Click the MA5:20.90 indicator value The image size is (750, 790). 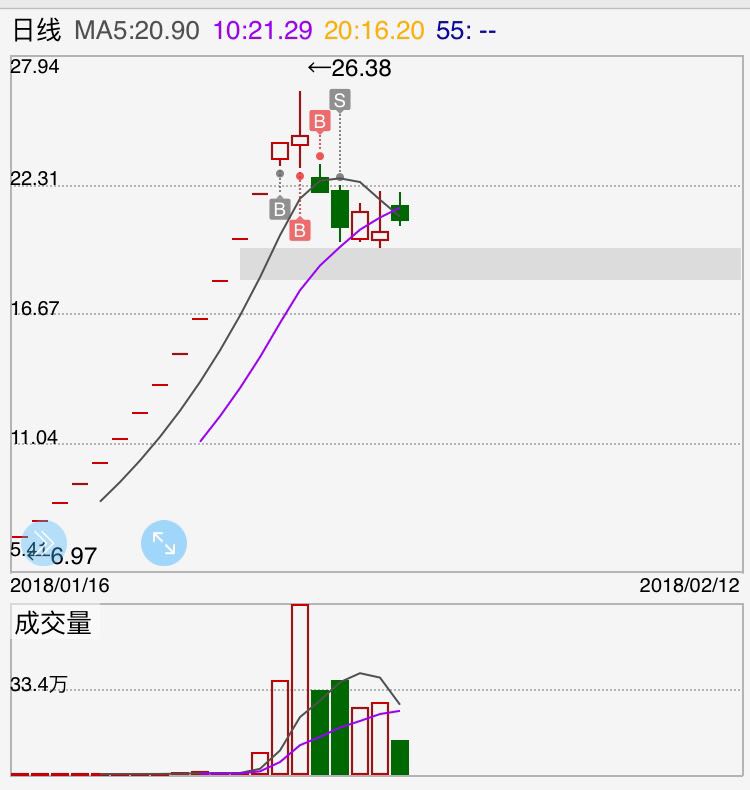[x=137, y=30]
